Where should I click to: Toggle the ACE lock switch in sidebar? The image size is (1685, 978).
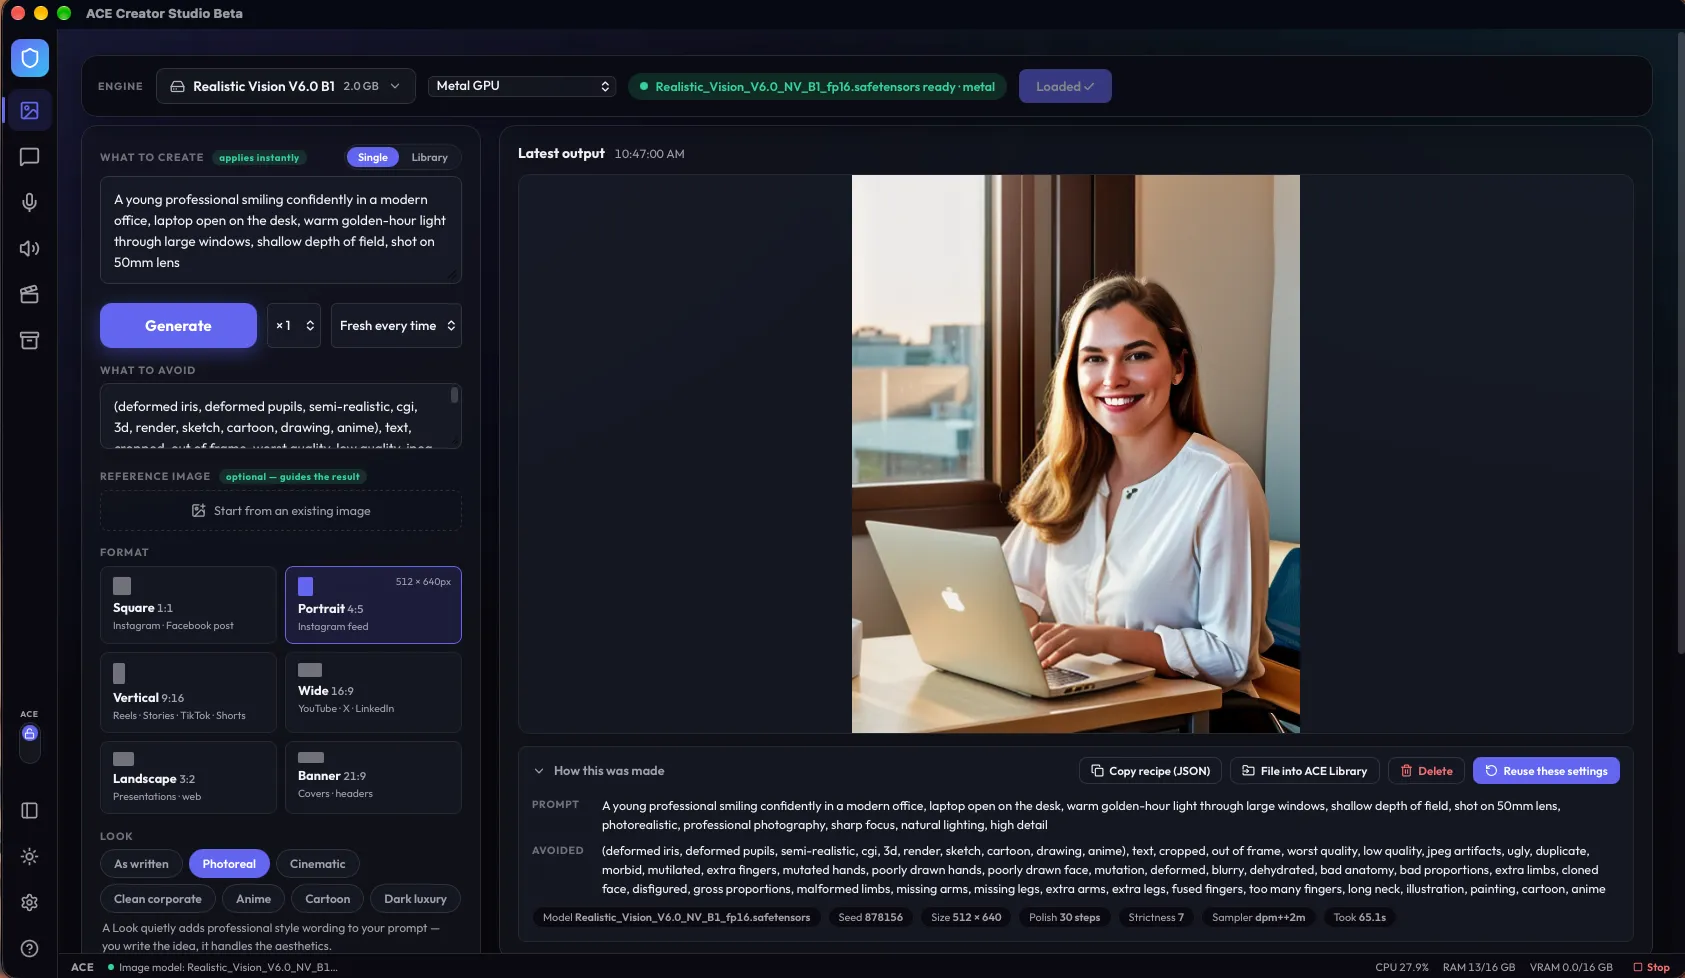pyautogui.click(x=30, y=742)
